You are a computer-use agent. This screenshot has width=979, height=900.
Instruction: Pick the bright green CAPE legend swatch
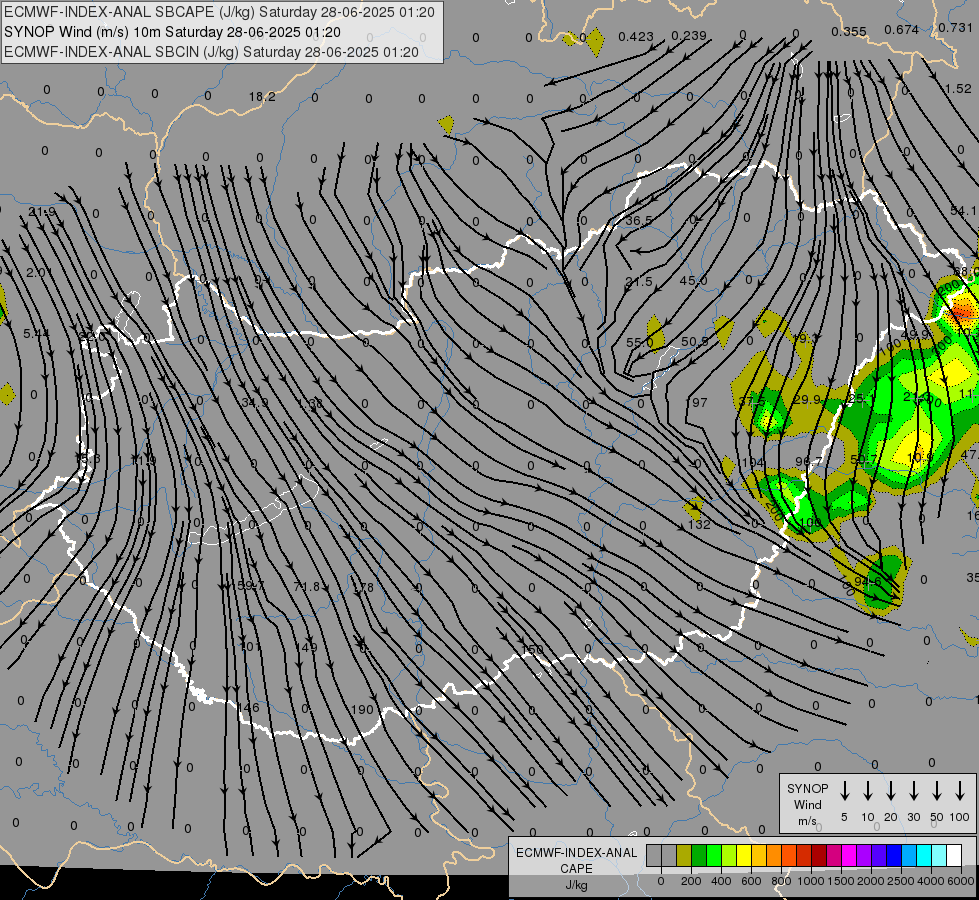click(x=714, y=856)
